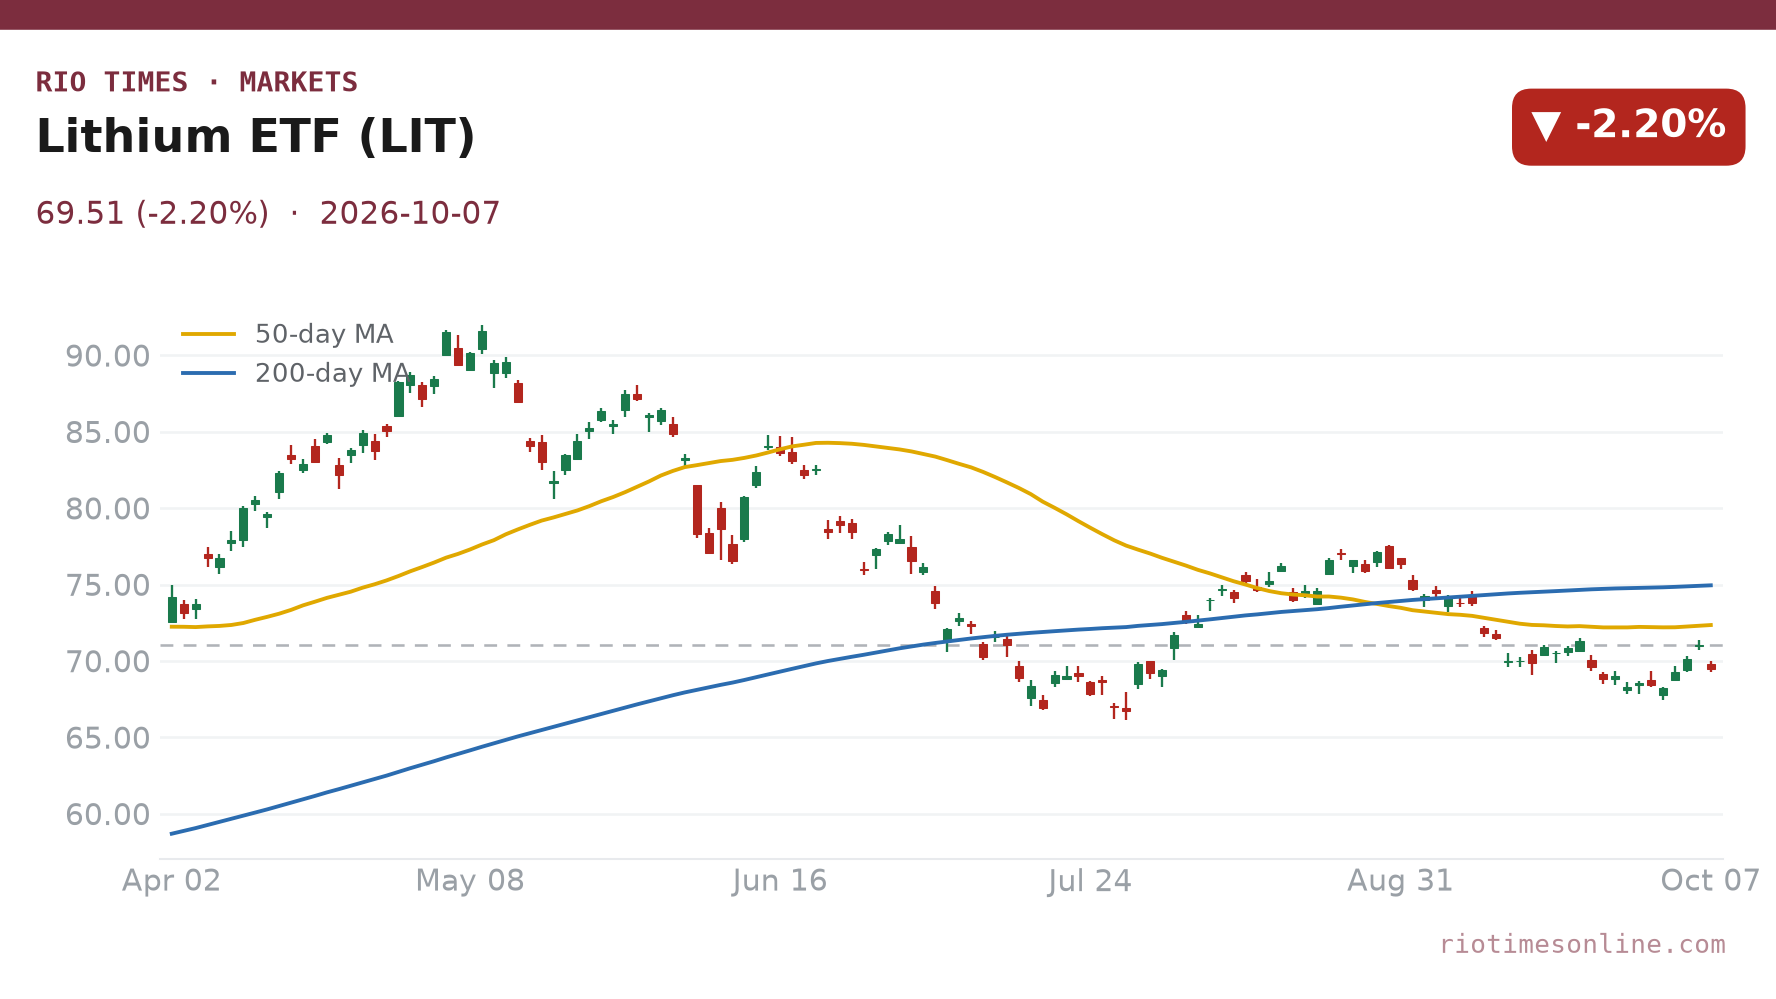
Task: Click the 70.00 y-axis label
Action: click(x=108, y=662)
